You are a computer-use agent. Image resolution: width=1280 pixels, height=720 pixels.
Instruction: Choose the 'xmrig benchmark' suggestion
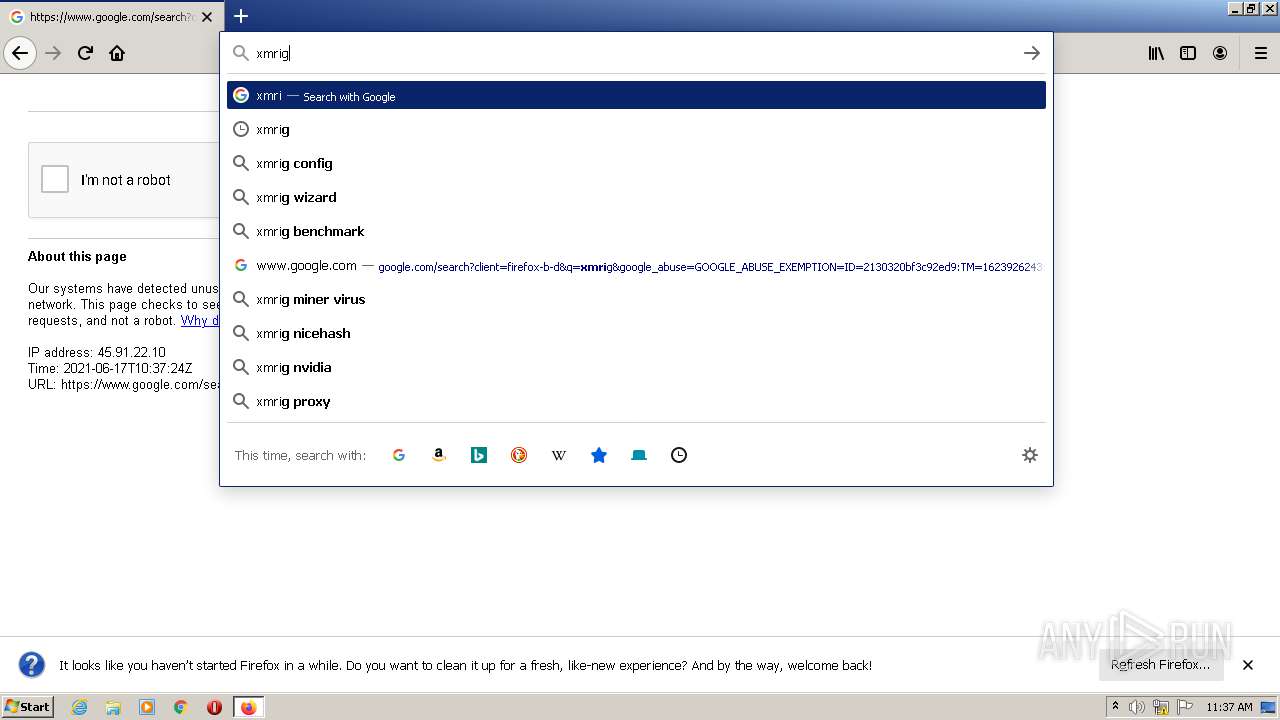(636, 231)
